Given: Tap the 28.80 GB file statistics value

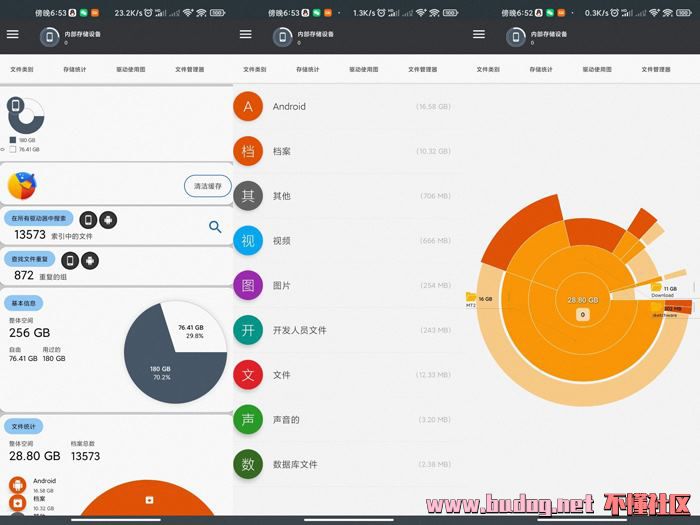Looking at the screenshot, I should [34, 456].
